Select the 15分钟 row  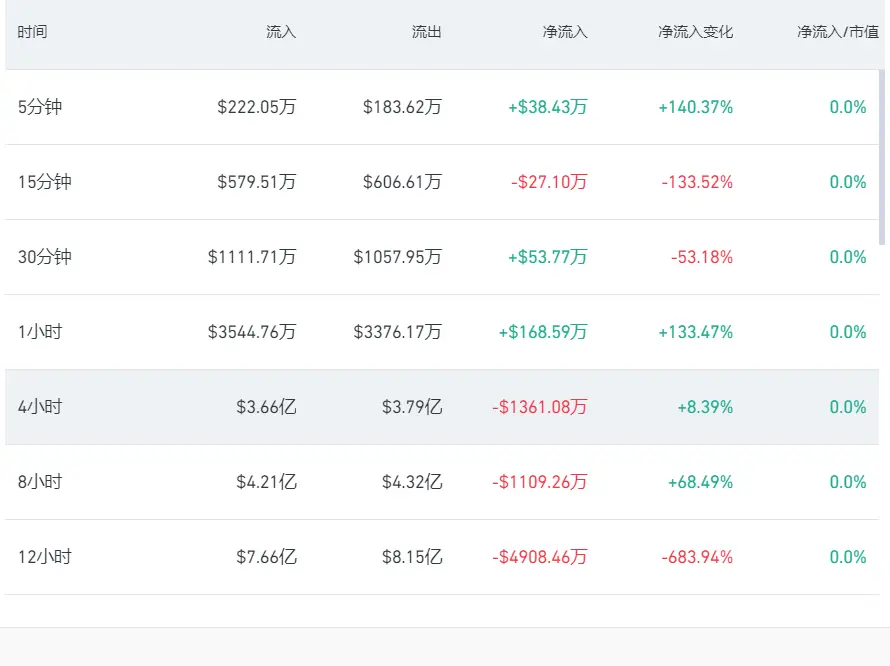[442, 182]
